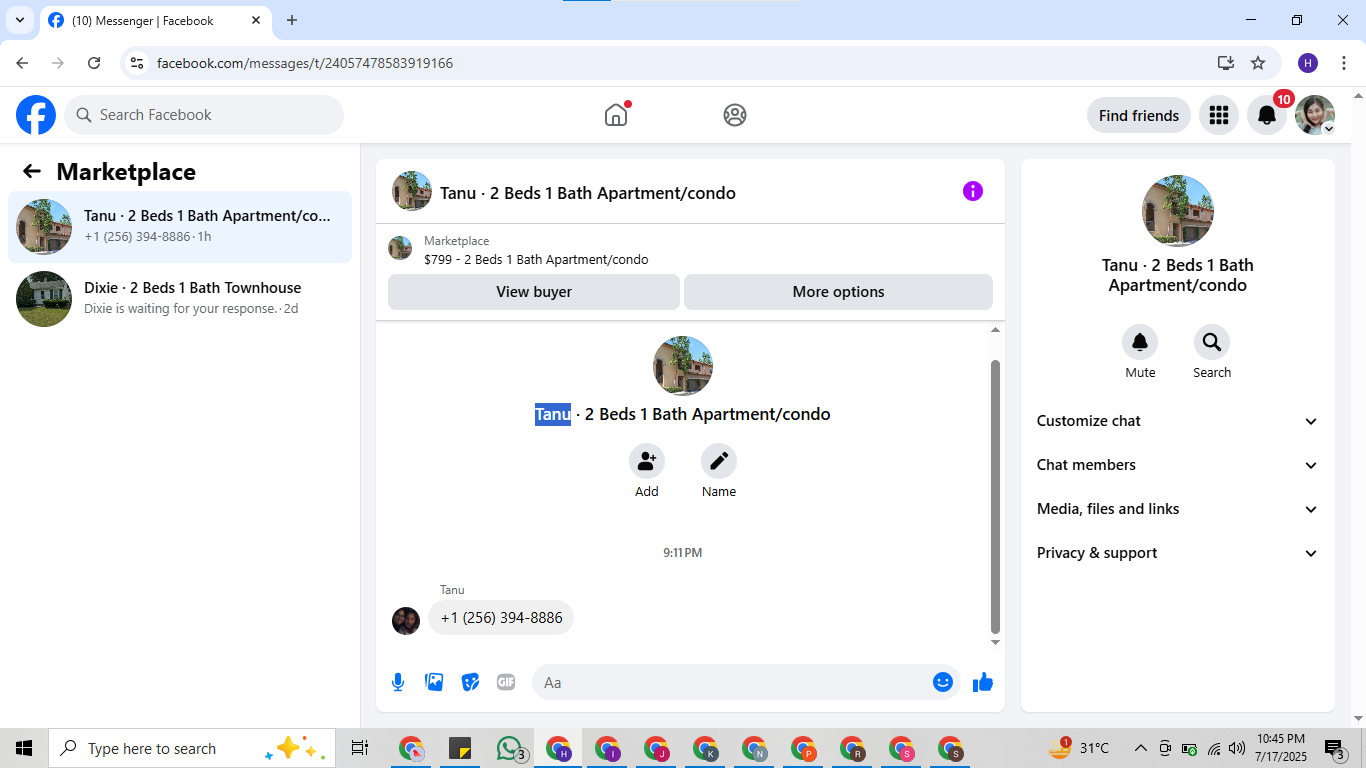Open the $799 Marketplace listing link

pyautogui.click(x=536, y=260)
